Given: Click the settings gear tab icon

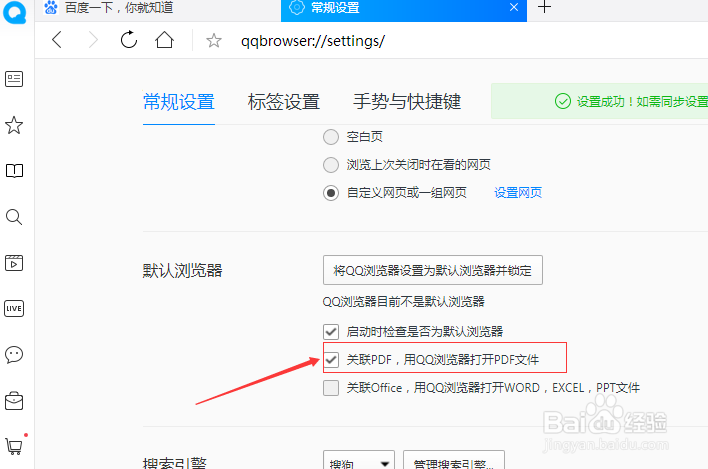Looking at the screenshot, I should pos(297,7).
